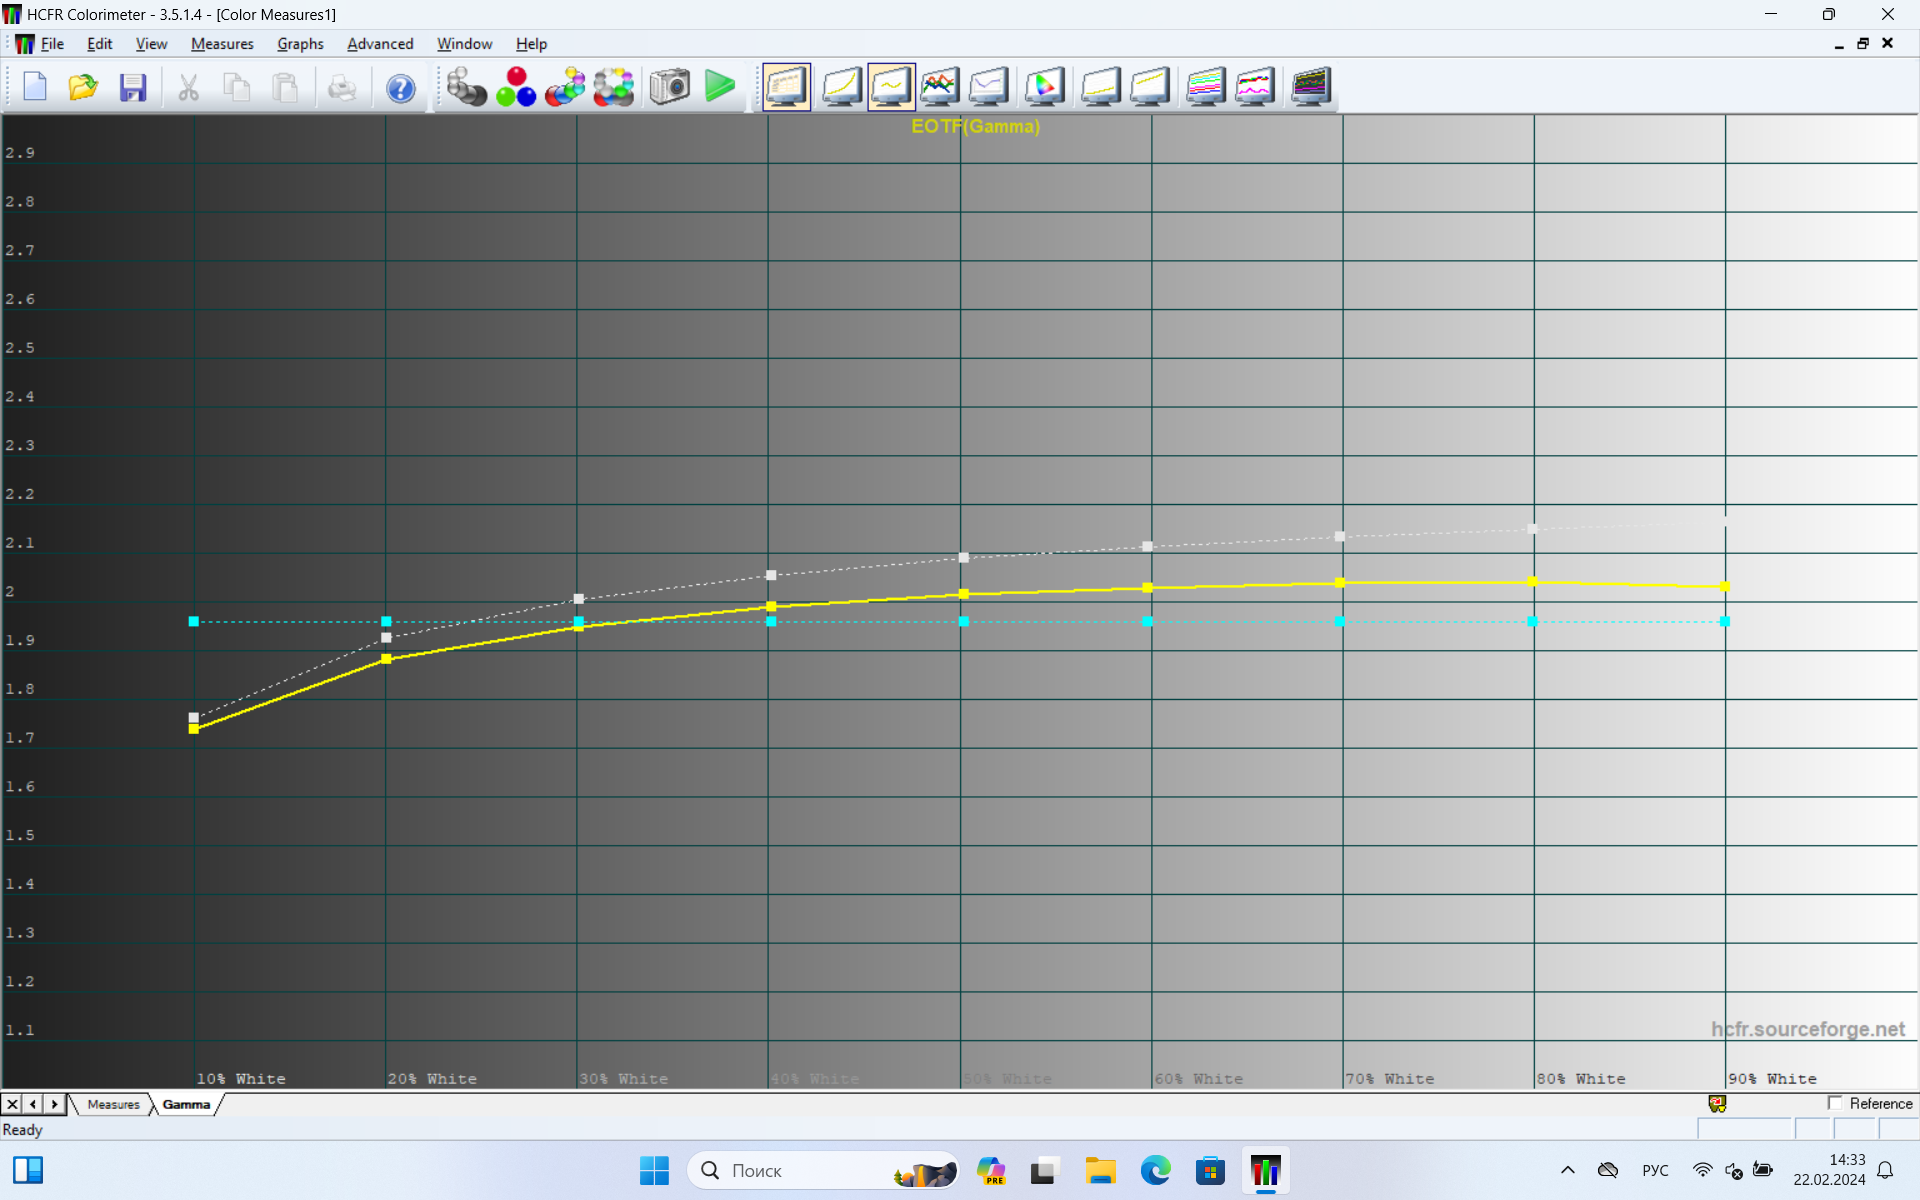Screen dimensions: 1920x1200
Task: Click the gray scale measure icon
Action: [465, 87]
